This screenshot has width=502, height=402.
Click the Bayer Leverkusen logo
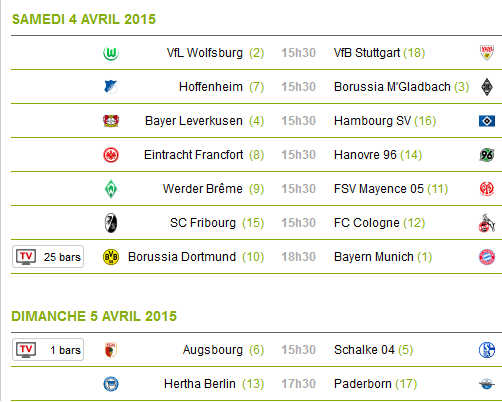click(111, 121)
